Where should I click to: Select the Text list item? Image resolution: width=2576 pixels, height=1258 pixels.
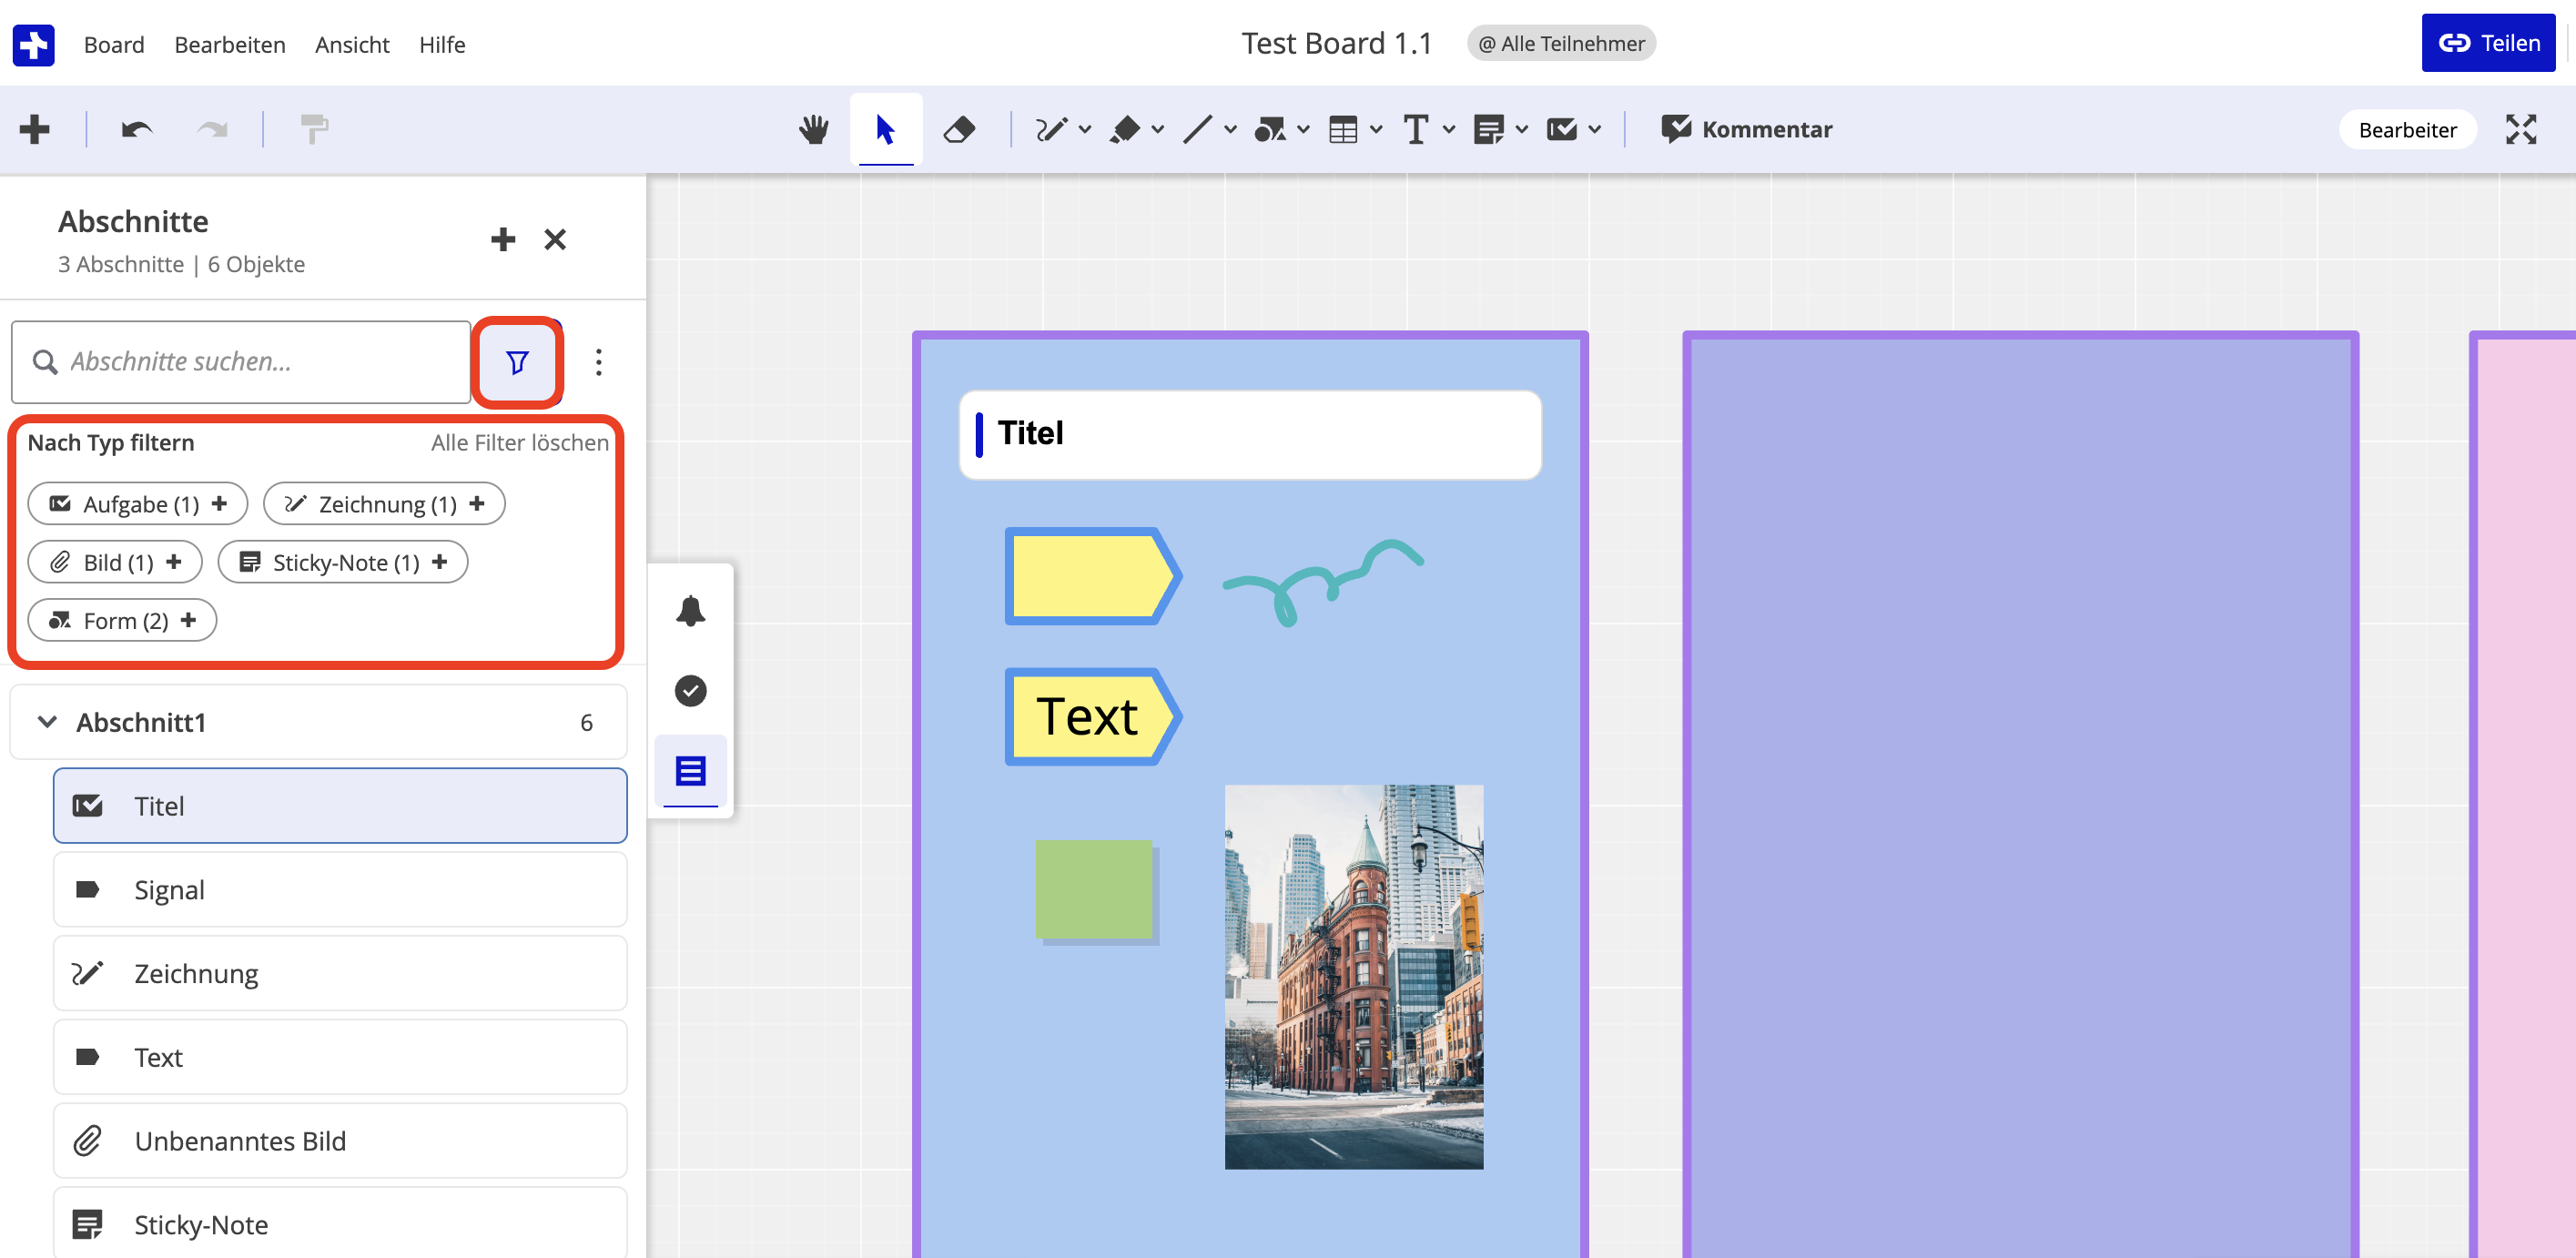[340, 1057]
